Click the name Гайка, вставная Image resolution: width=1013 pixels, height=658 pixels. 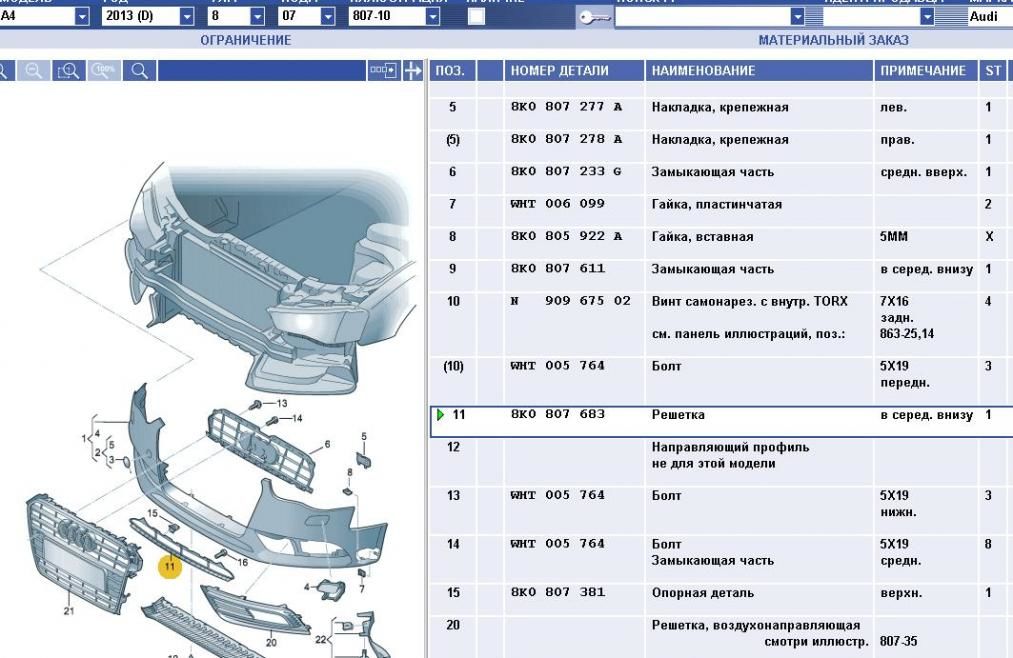tap(702, 237)
